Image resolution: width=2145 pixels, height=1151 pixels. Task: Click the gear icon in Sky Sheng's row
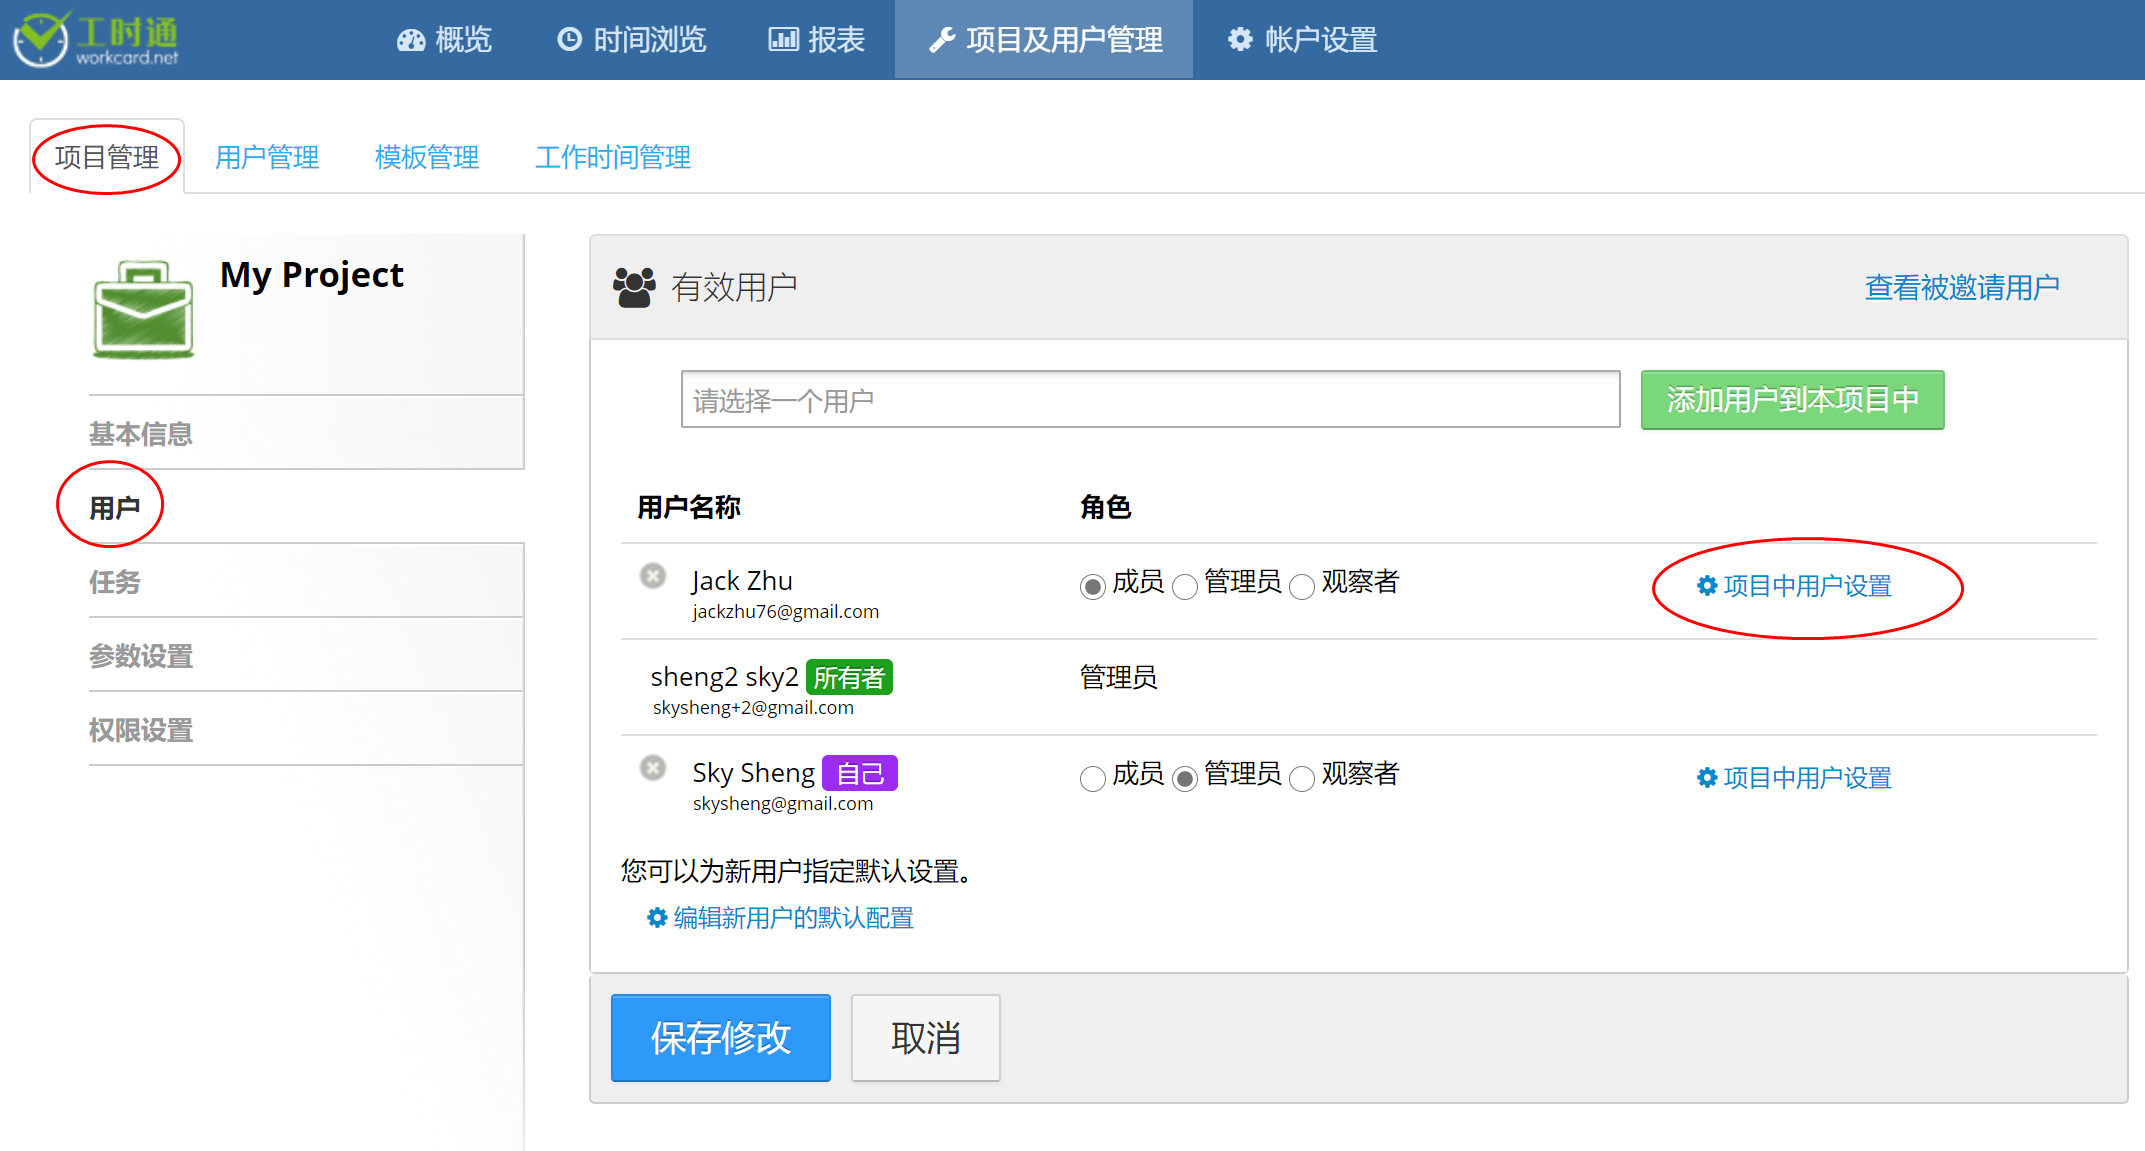point(1707,778)
